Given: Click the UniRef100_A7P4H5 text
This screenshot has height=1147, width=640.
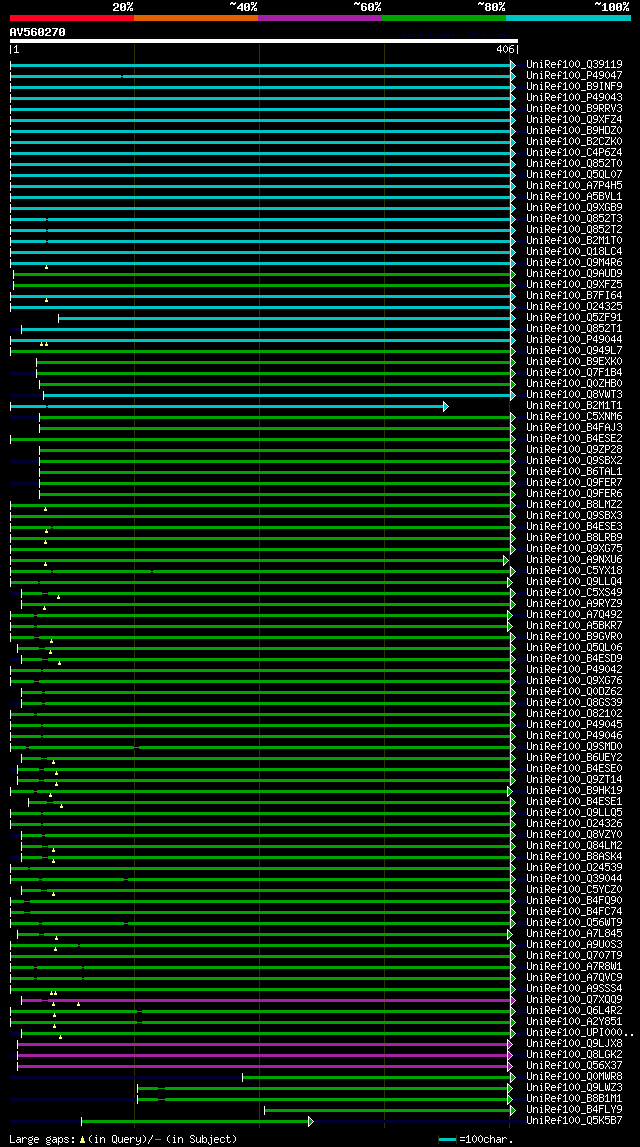Looking at the screenshot, I should [574, 185].
